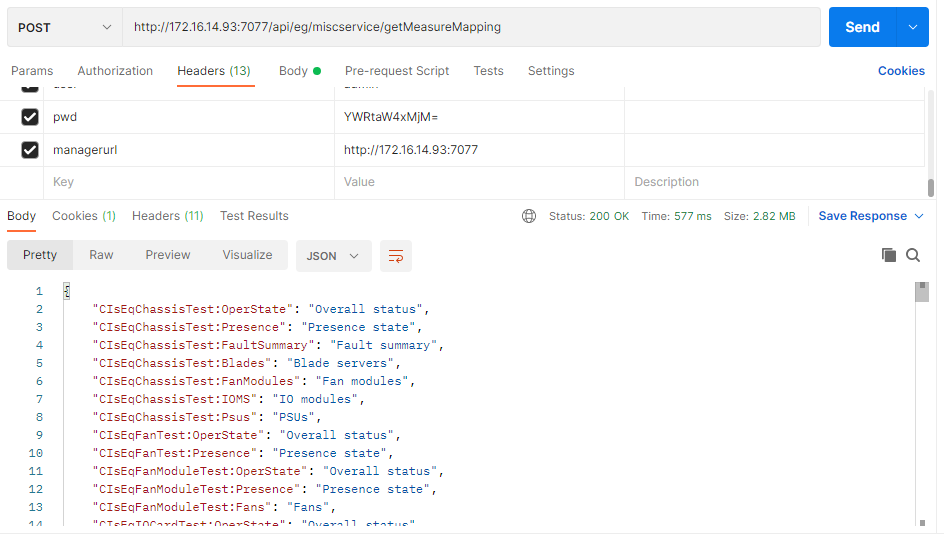Open the Visualize response view

[x=247, y=255]
